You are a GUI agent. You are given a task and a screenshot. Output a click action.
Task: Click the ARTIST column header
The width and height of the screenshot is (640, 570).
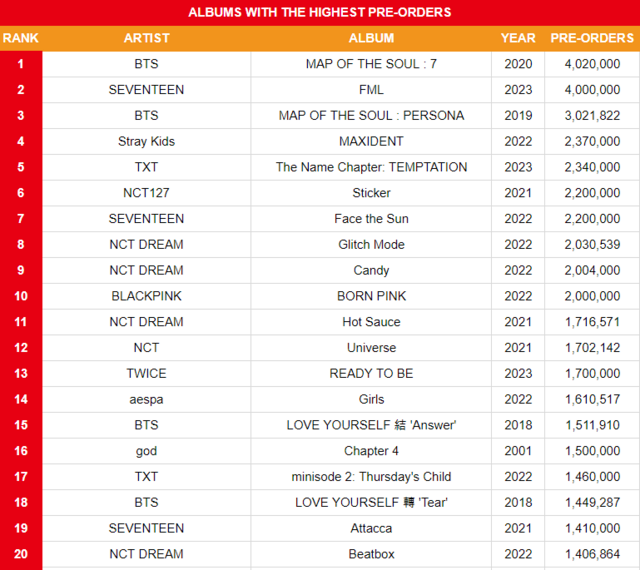(x=147, y=38)
